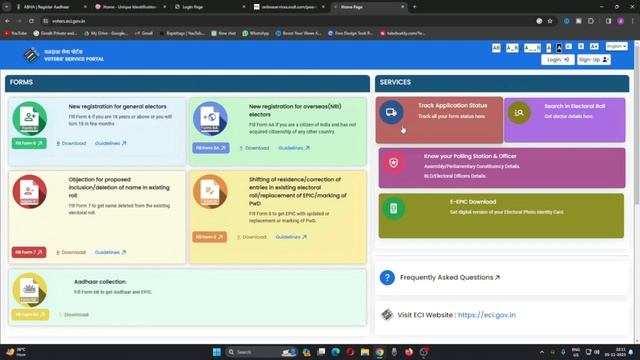
Task: Click the A- decrease font size button
Action: click(x=569, y=47)
